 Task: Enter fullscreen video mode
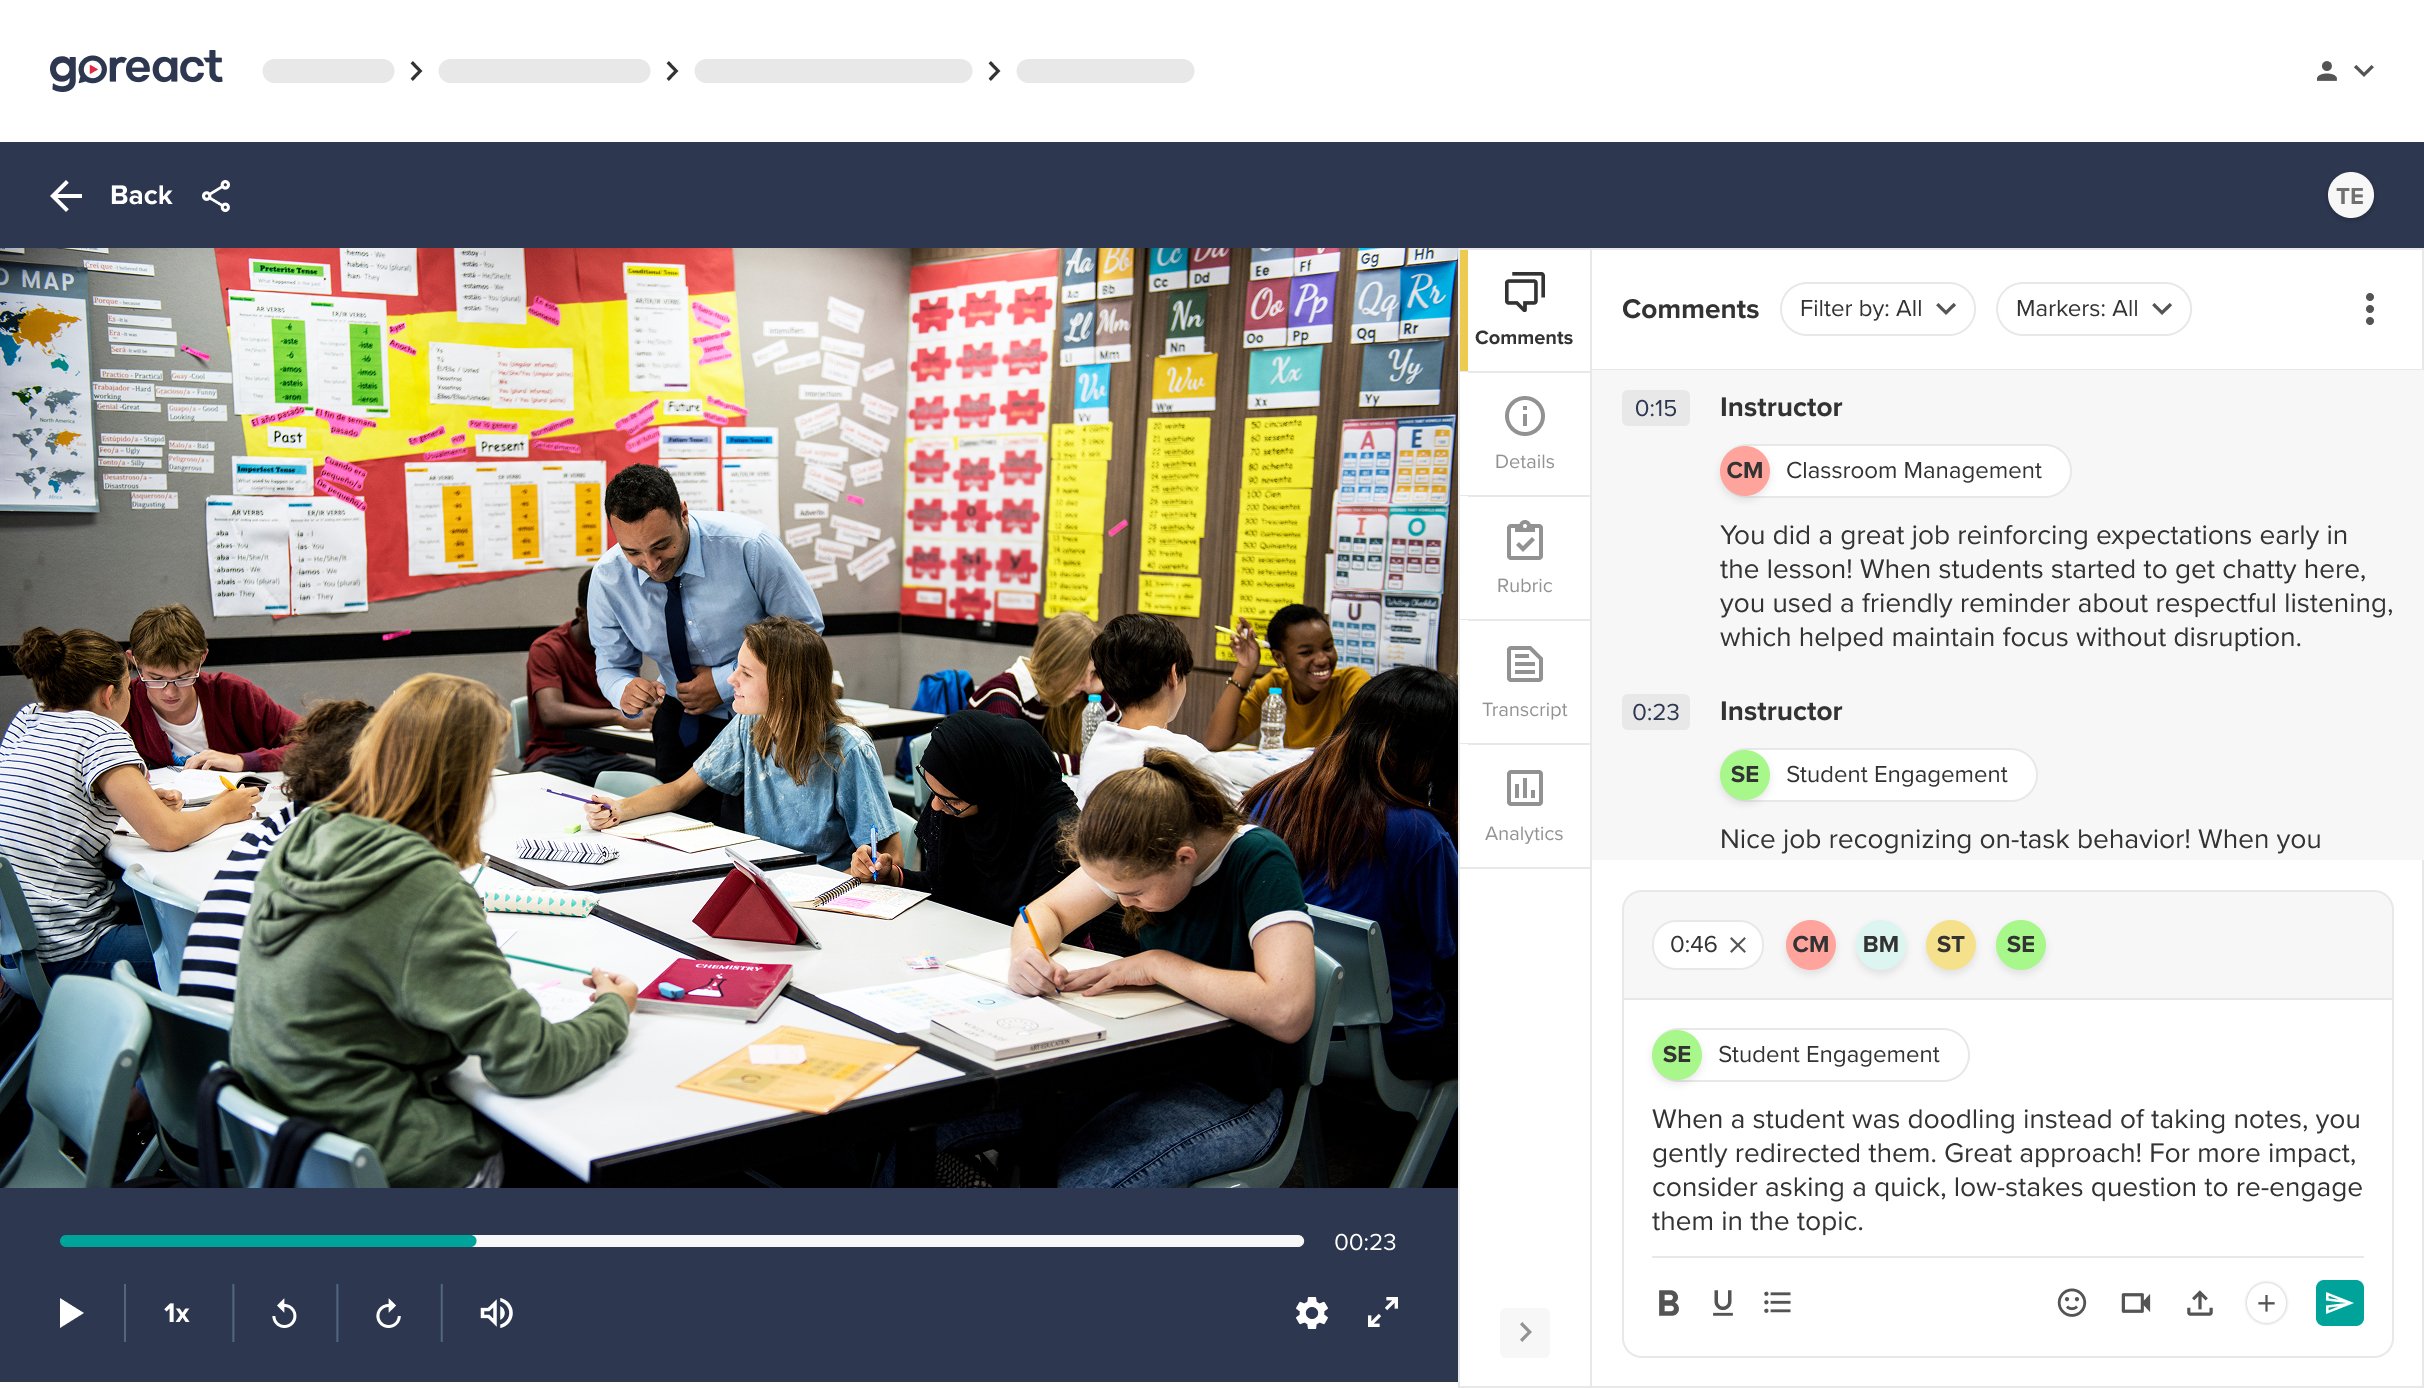pos(1383,1312)
